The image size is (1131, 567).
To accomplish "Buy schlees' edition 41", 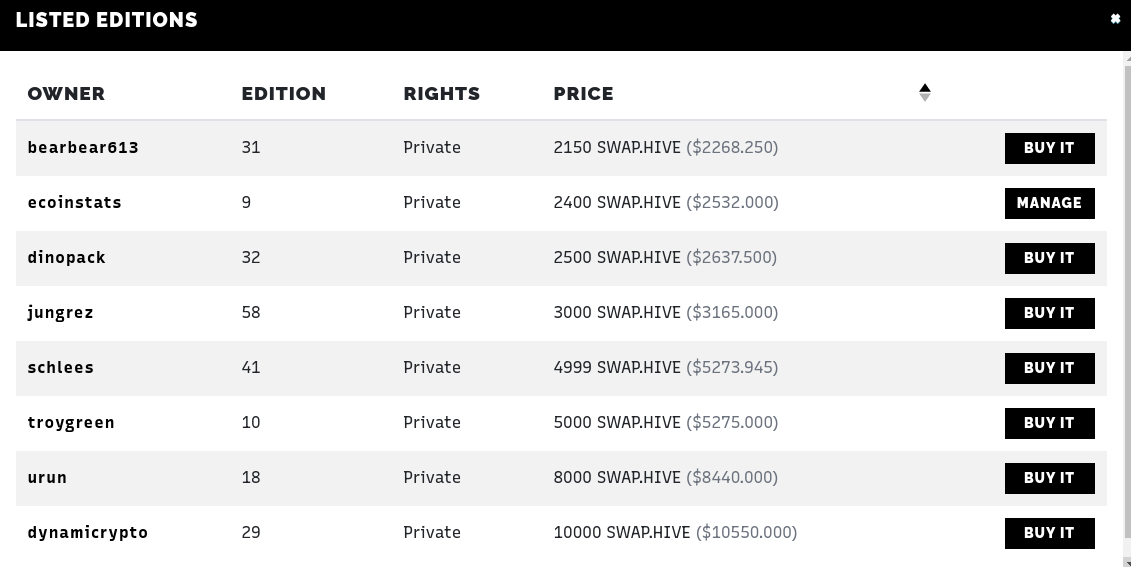I will [1049, 368].
